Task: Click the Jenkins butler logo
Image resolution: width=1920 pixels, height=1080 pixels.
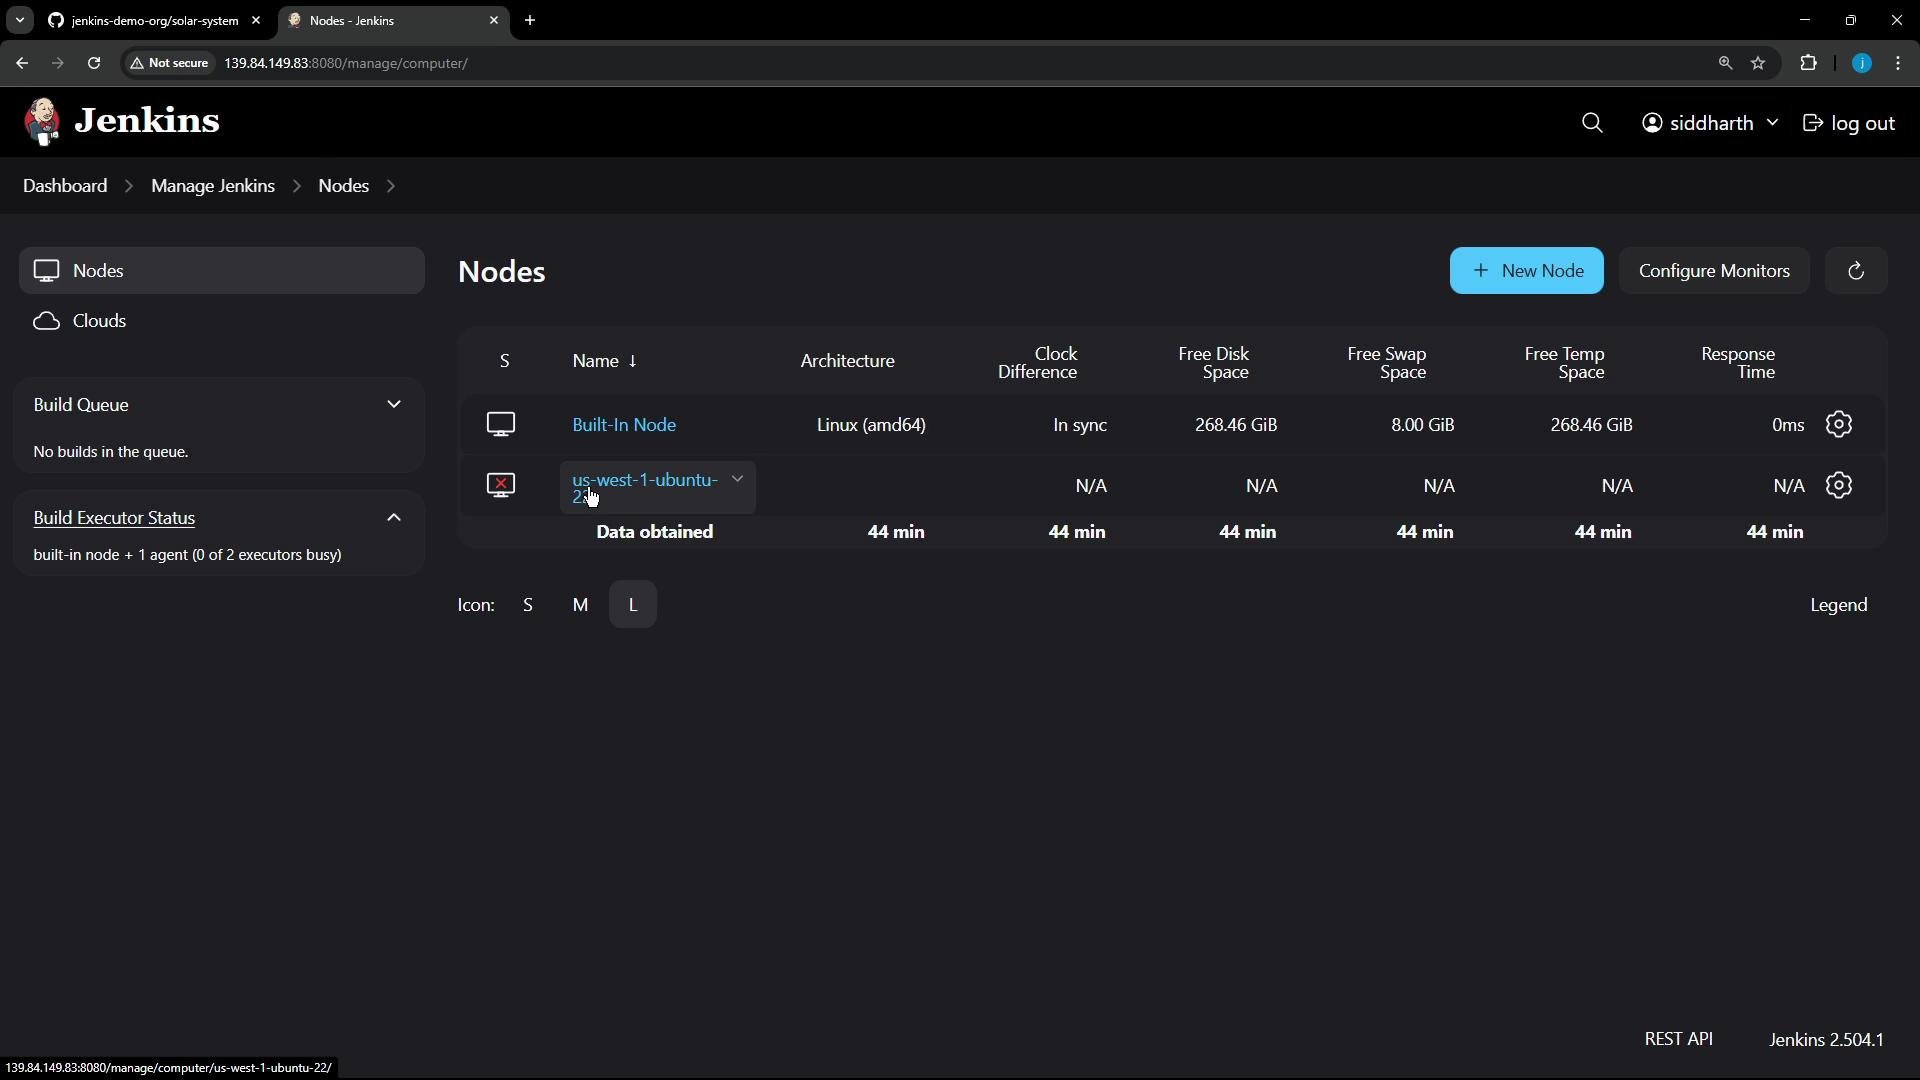Action: point(42,122)
